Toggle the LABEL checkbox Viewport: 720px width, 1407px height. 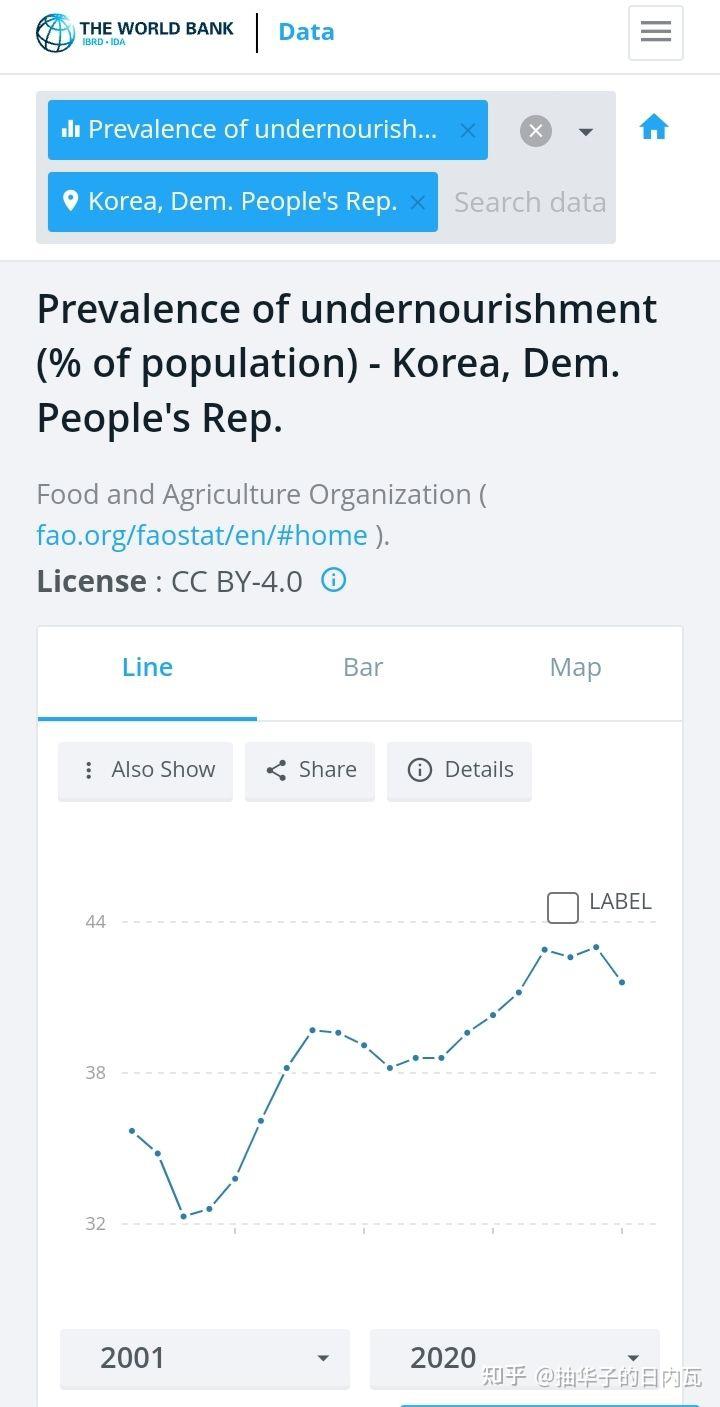click(x=563, y=907)
